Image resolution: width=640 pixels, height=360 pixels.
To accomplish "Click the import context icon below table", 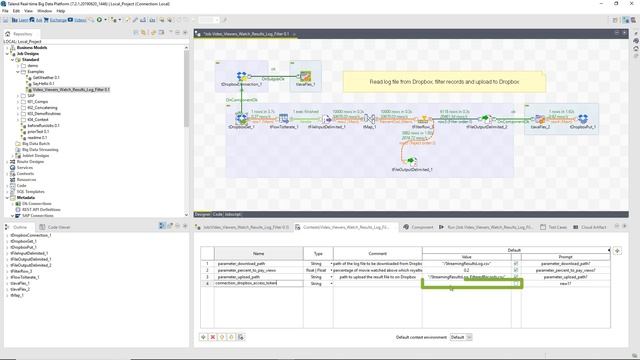I will click(241, 337).
